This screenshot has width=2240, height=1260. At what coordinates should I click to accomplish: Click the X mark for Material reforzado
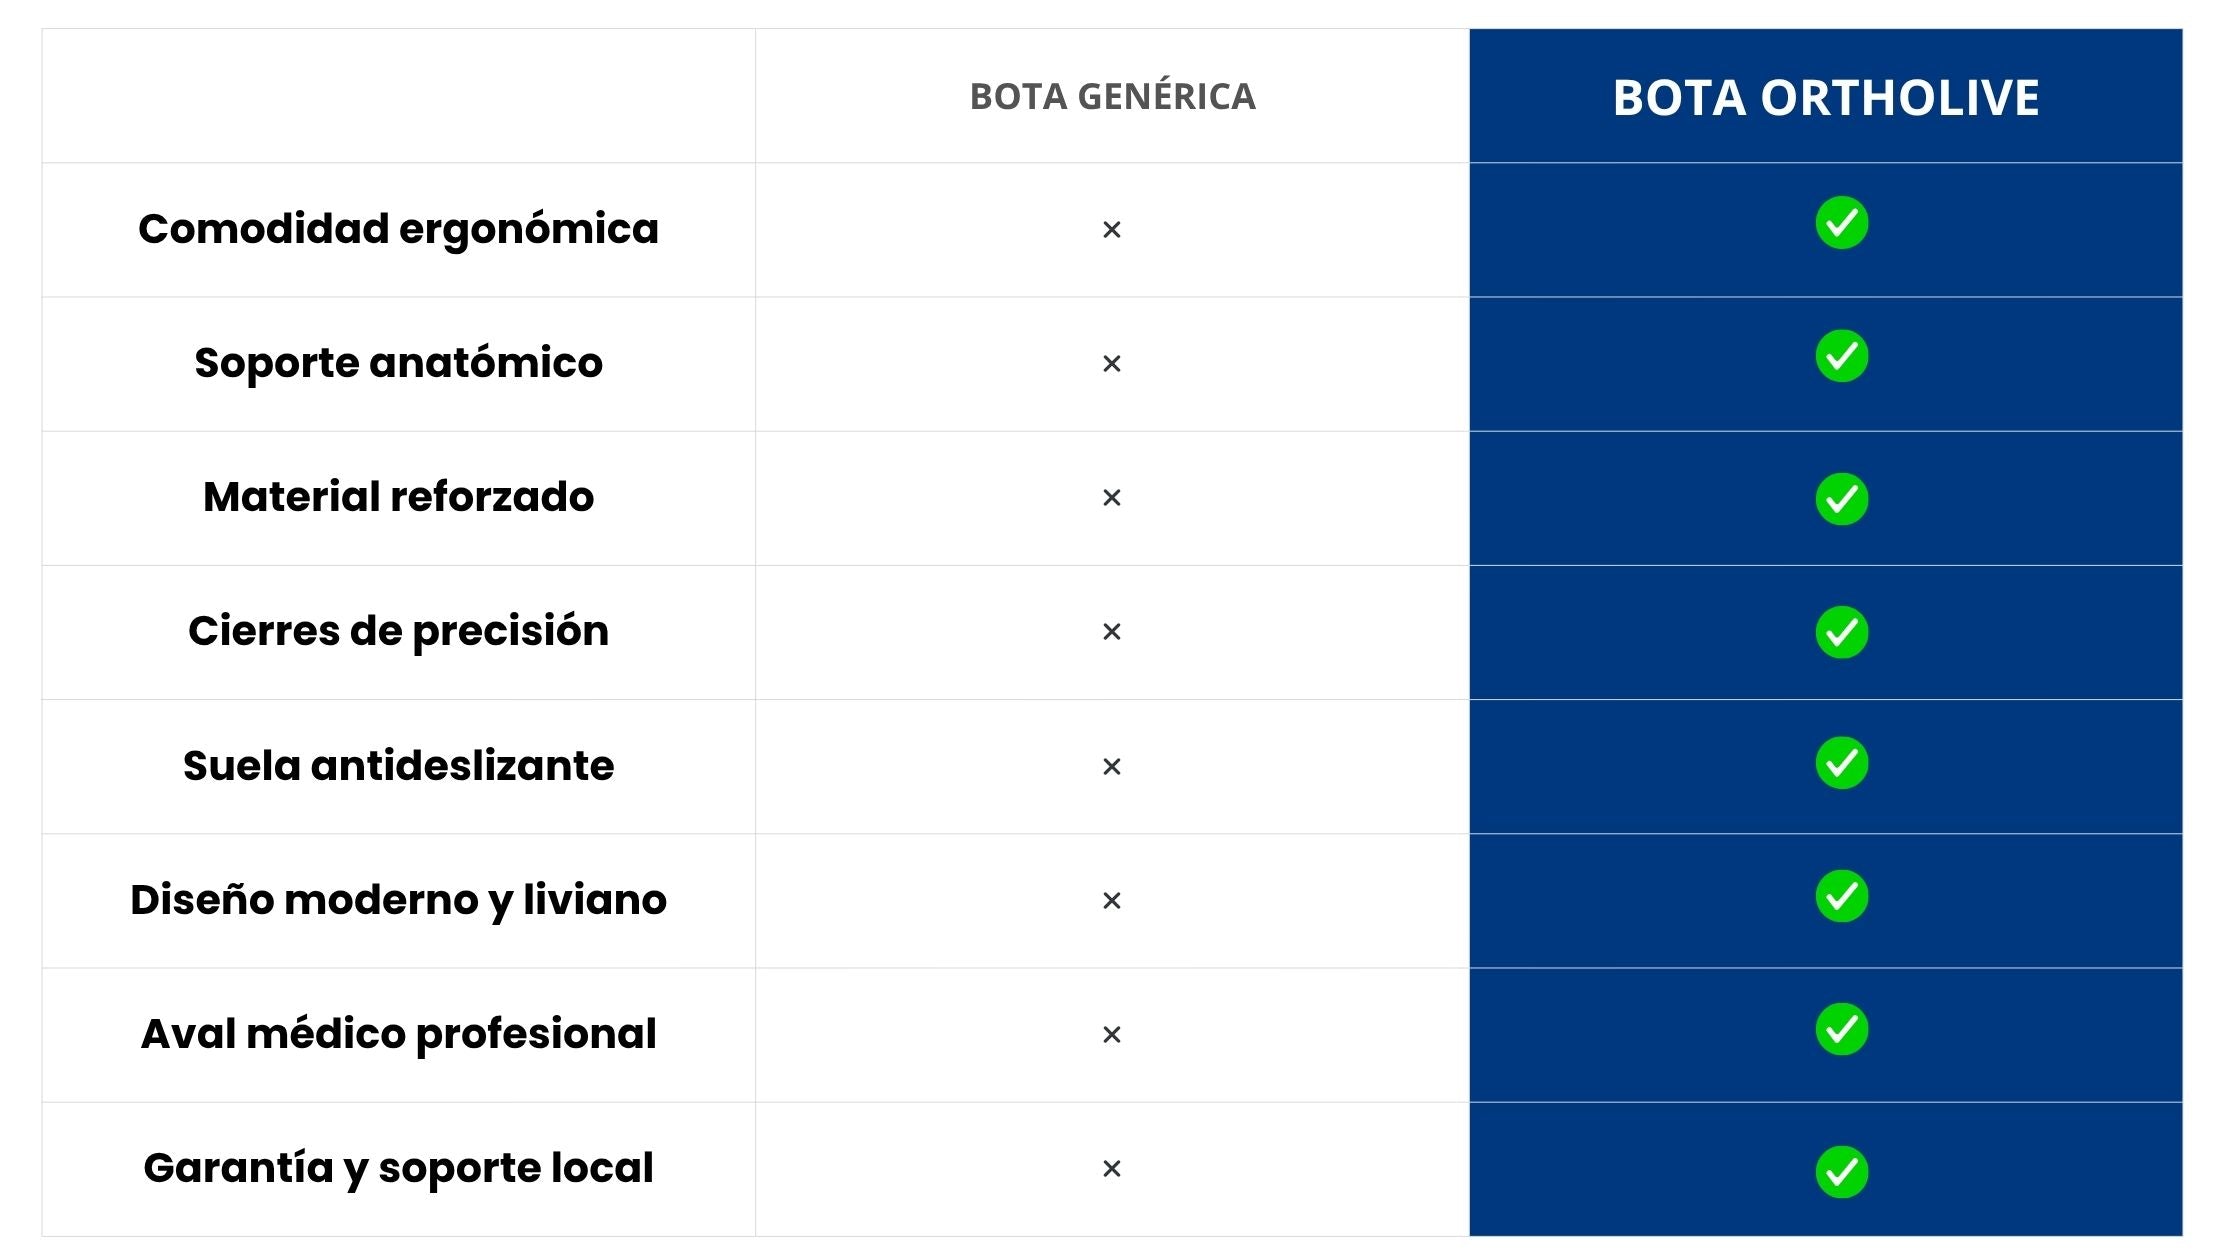(x=1111, y=498)
